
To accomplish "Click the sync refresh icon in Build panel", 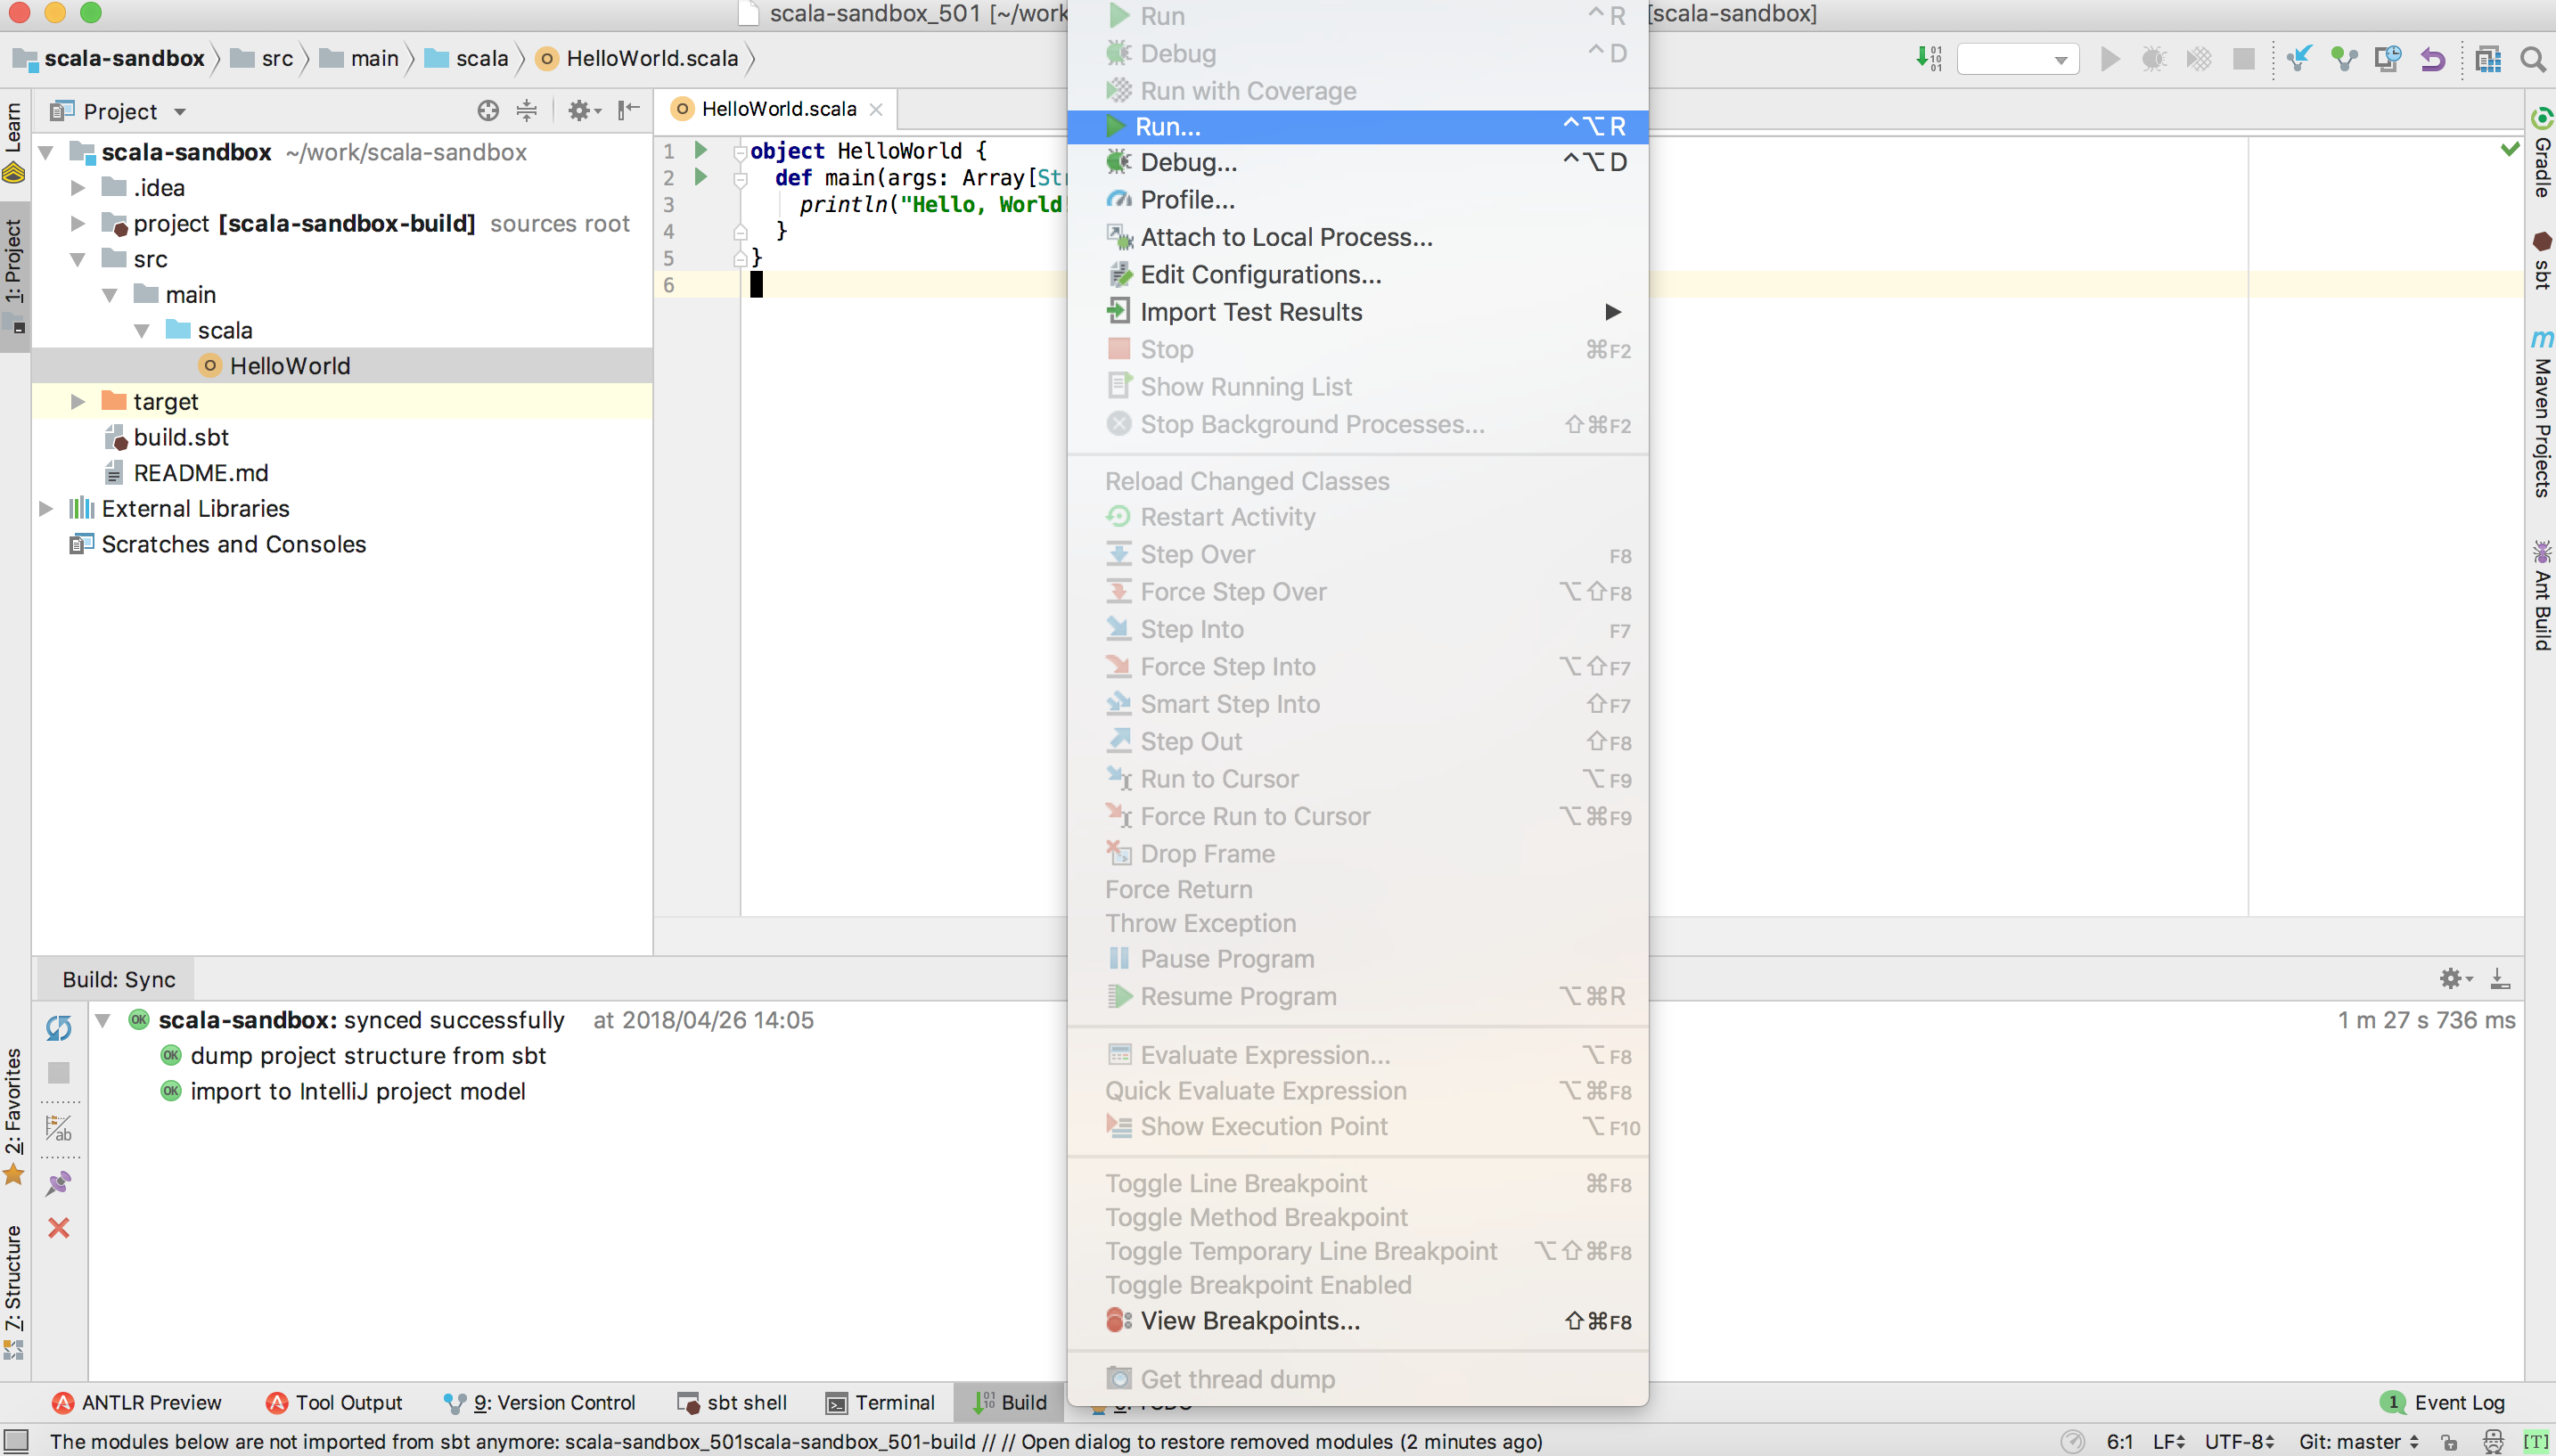I will click(x=59, y=1027).
